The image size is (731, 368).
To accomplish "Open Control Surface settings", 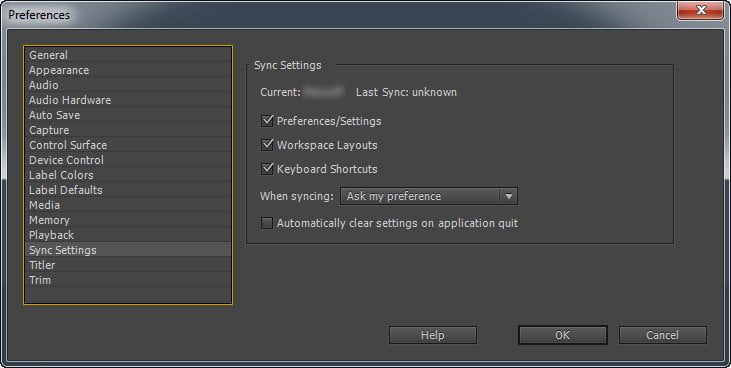I will click(127, 145).
